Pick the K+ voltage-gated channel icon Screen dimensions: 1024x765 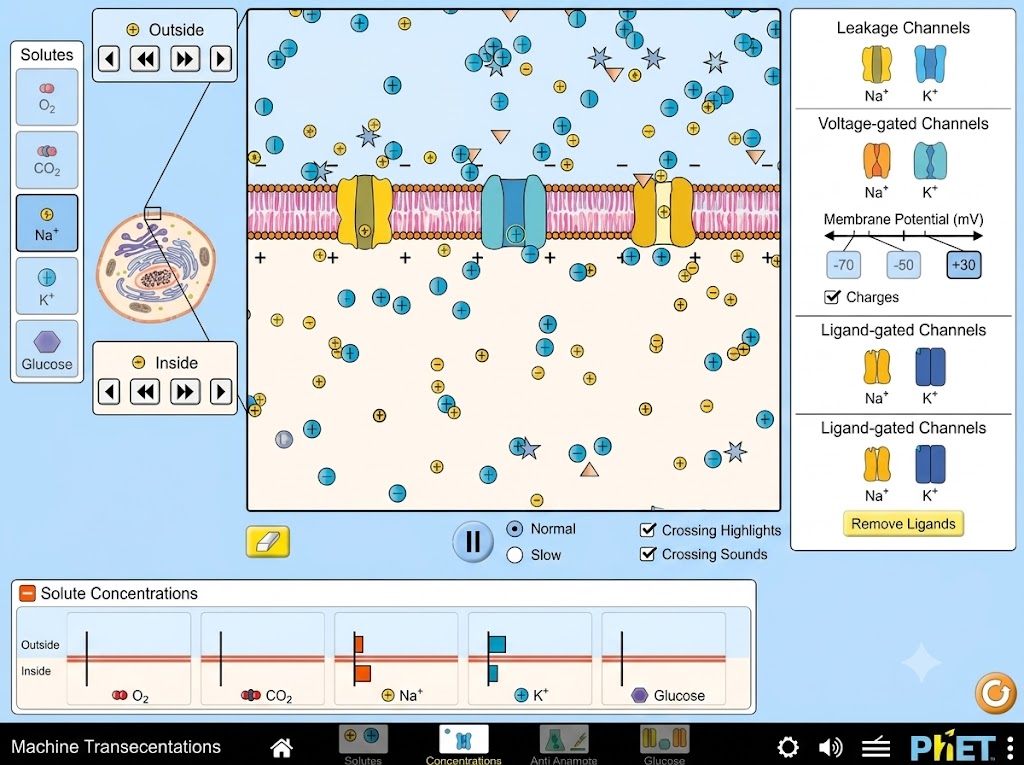930,161
